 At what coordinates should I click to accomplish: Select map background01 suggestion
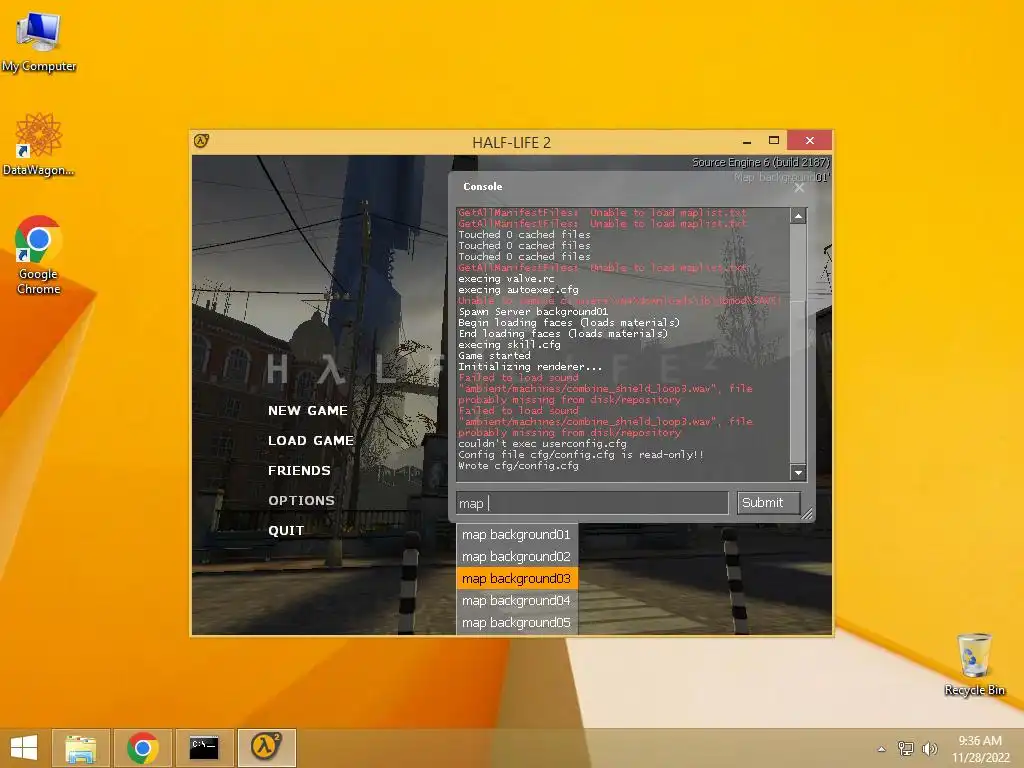[517, 534]
